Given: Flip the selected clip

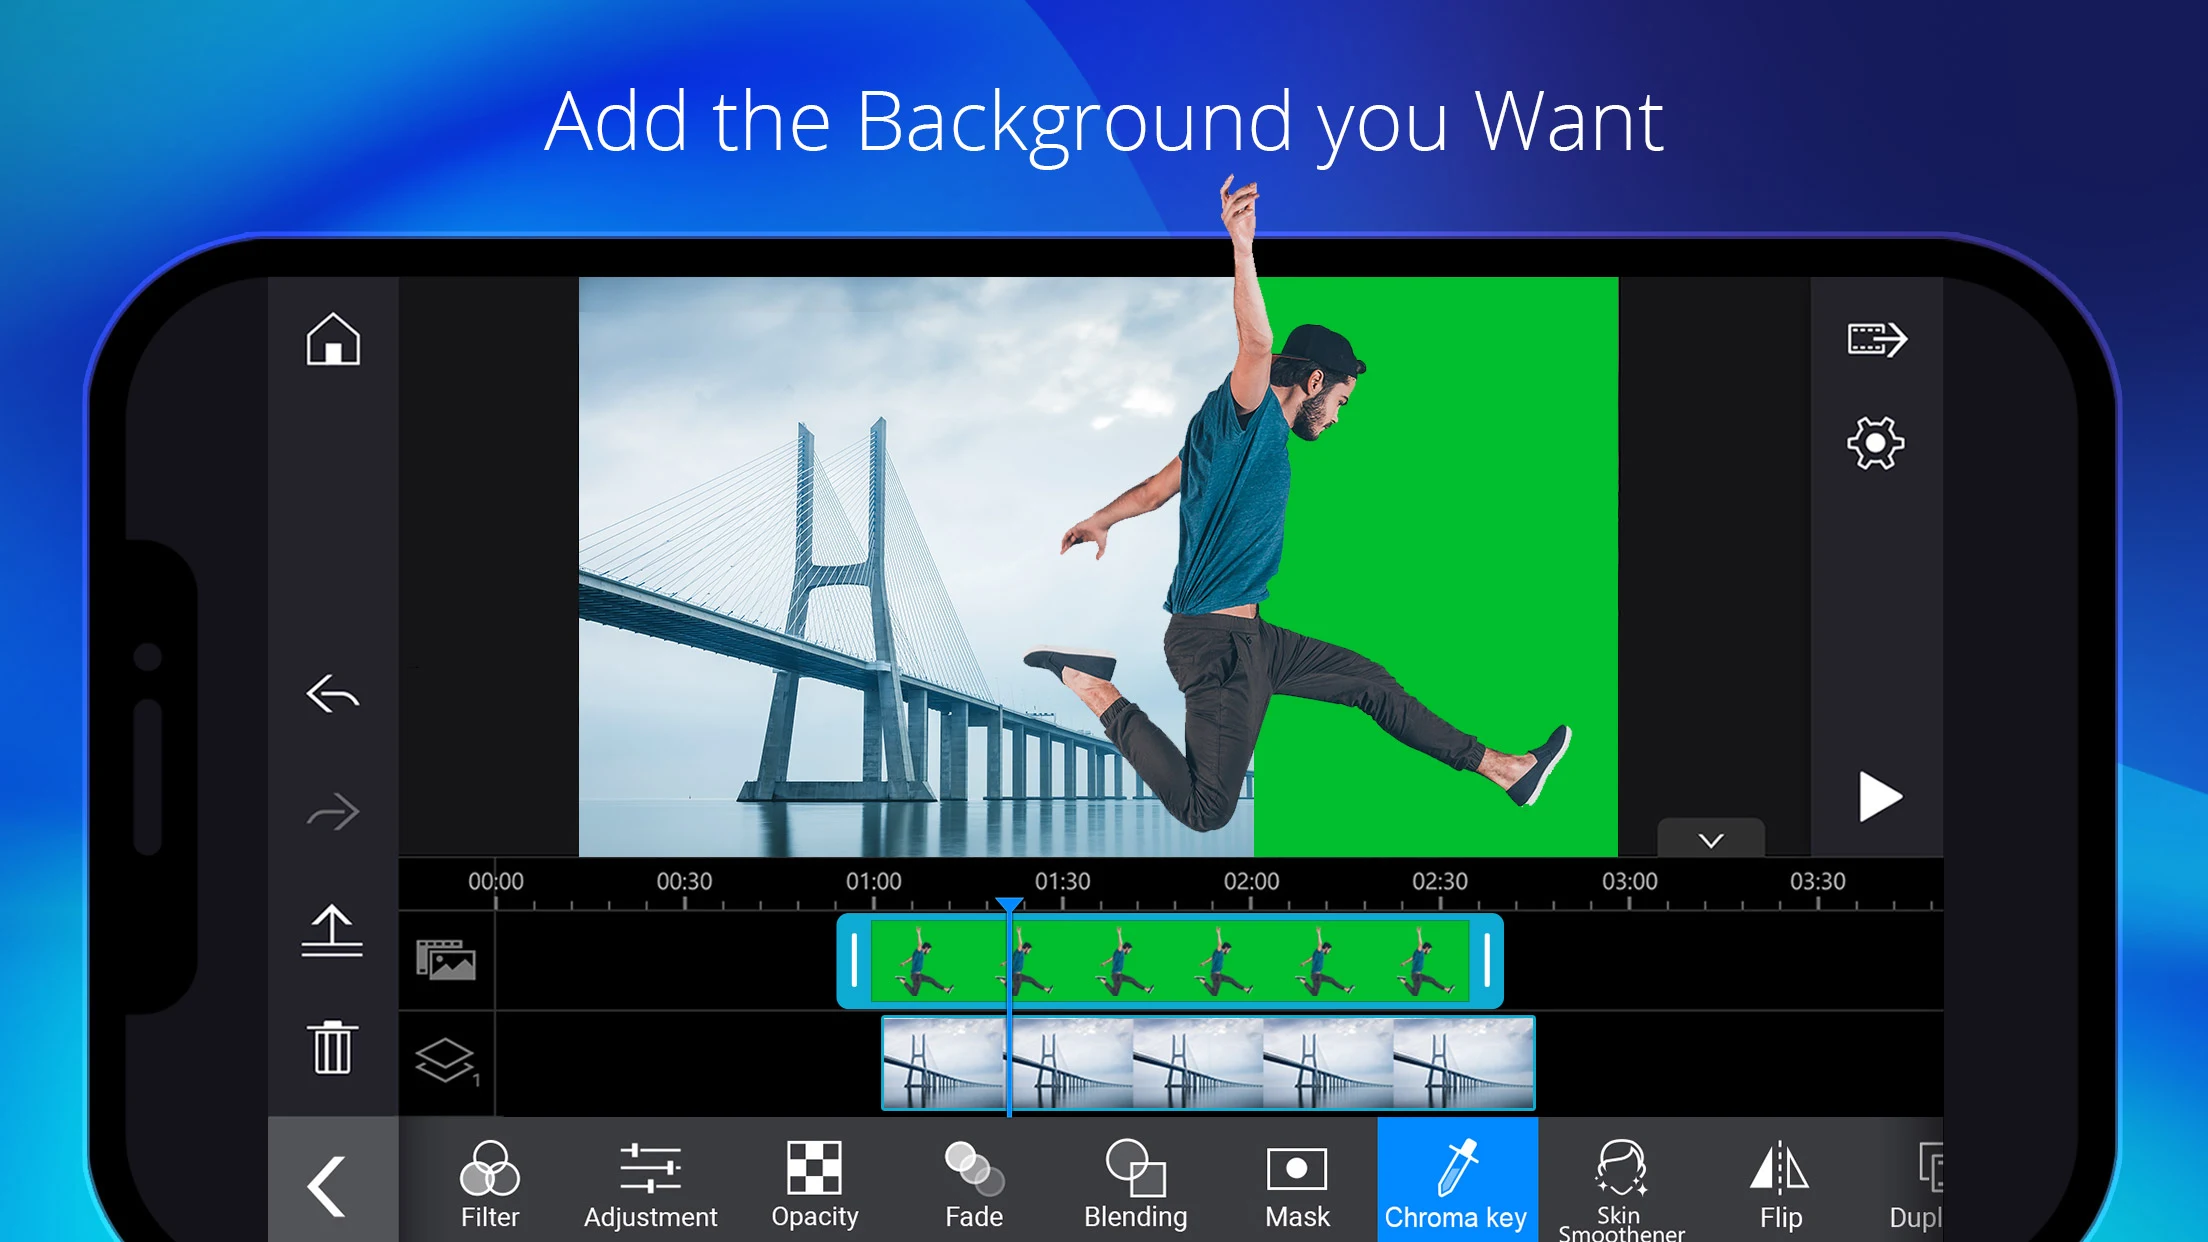Looking at the screenshot, I should coord(1779,1185).
